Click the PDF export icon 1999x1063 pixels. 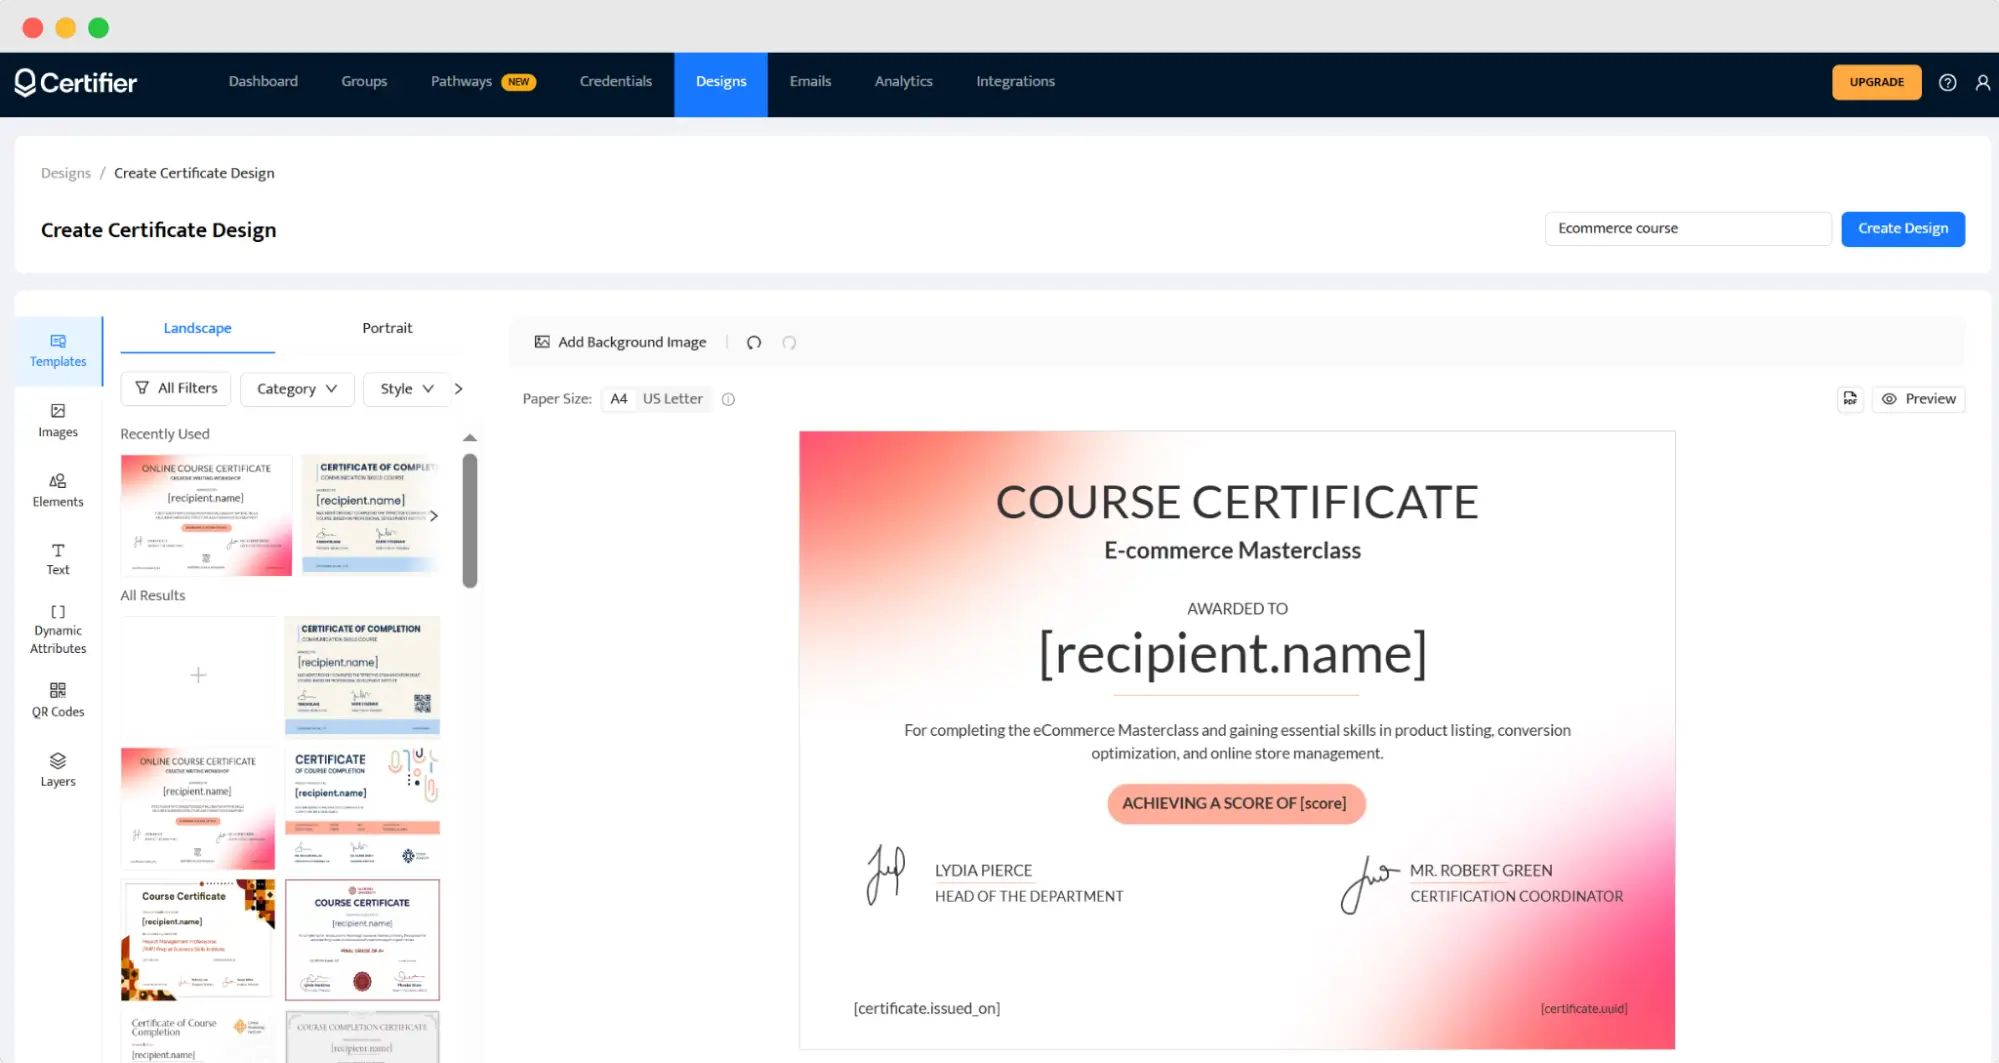(x=1850, y=399)
